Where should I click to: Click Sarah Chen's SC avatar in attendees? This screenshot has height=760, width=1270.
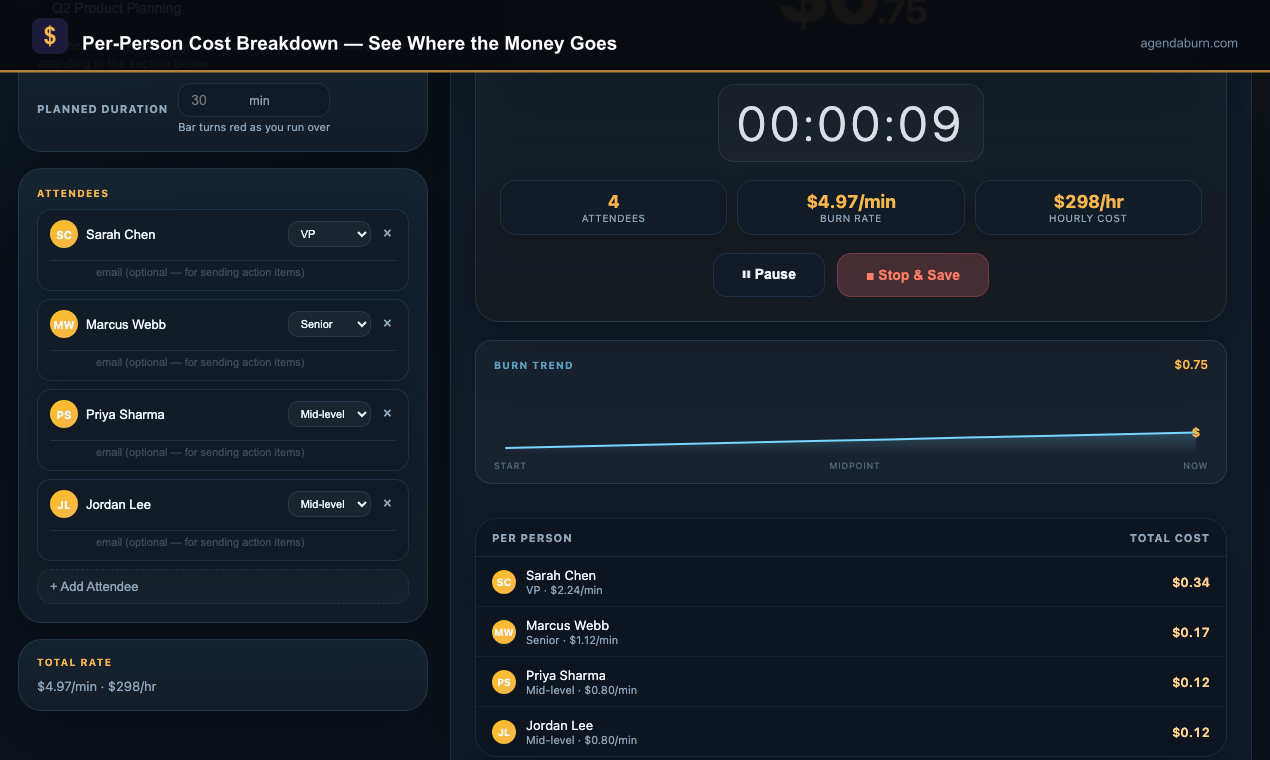[x=64, y=234]
